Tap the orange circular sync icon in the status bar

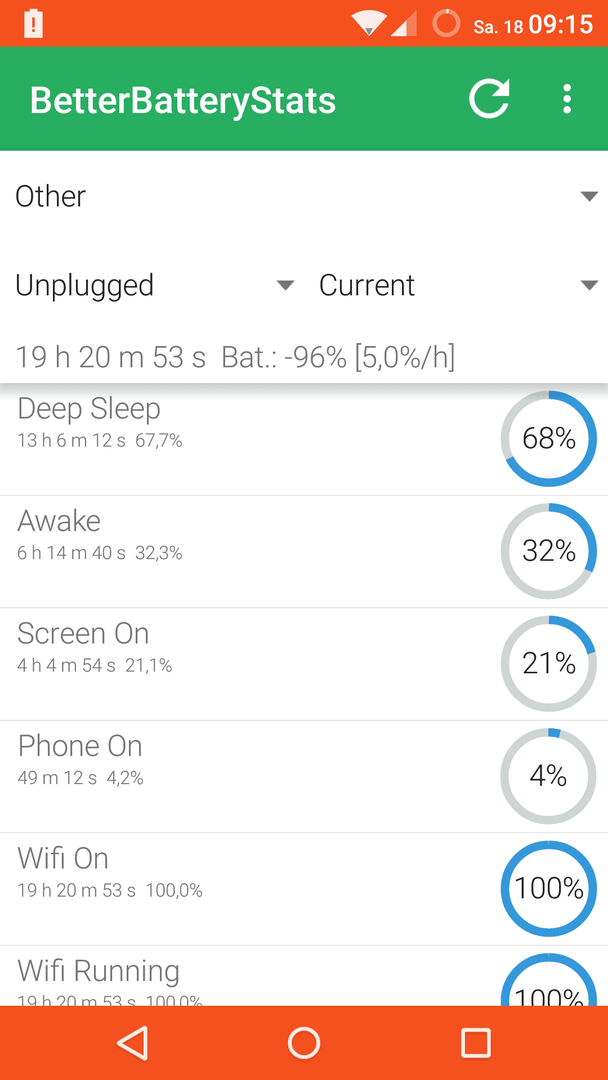point(445,23)
